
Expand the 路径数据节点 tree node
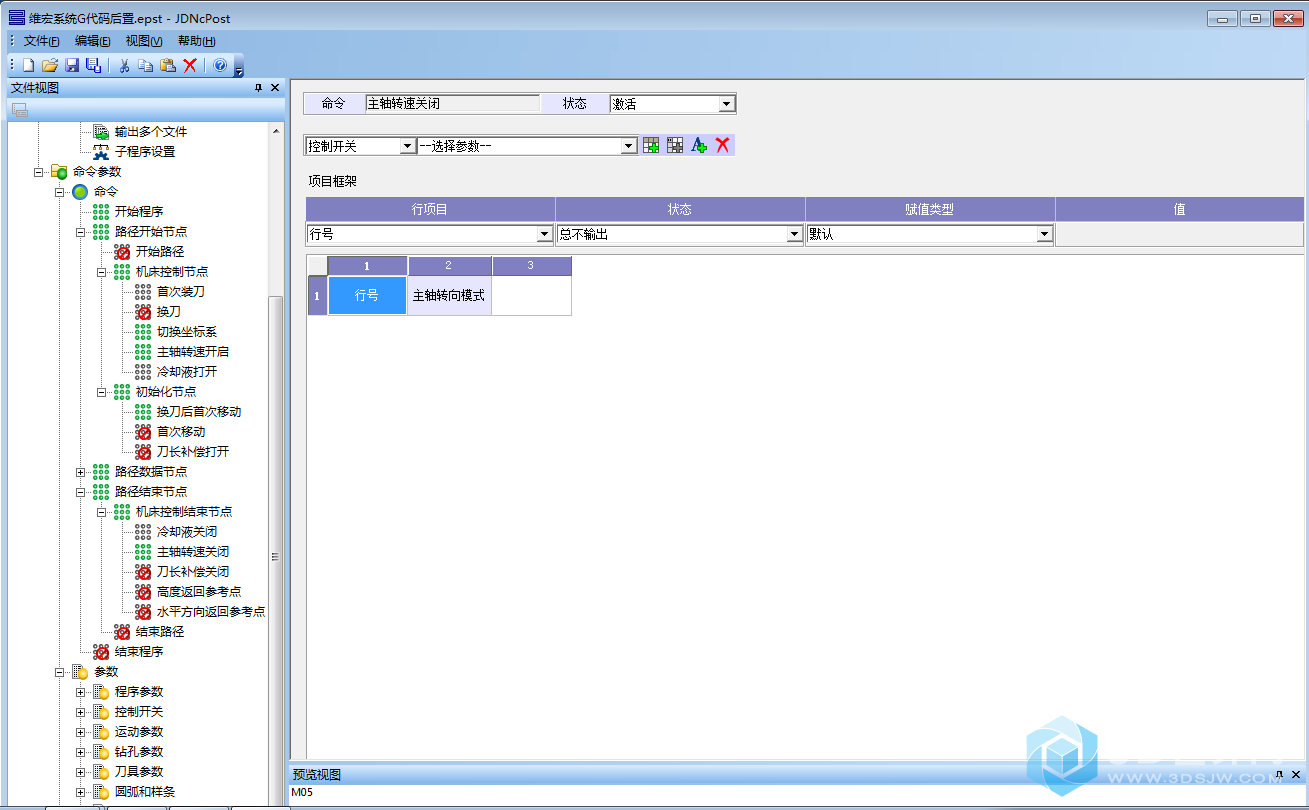81,472
